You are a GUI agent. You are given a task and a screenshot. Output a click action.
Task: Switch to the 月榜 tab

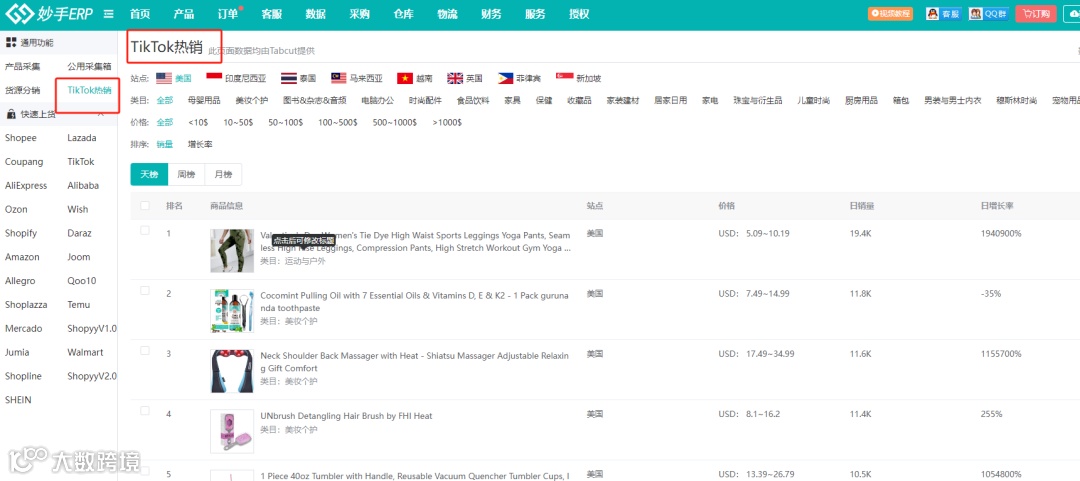point(223,174)
